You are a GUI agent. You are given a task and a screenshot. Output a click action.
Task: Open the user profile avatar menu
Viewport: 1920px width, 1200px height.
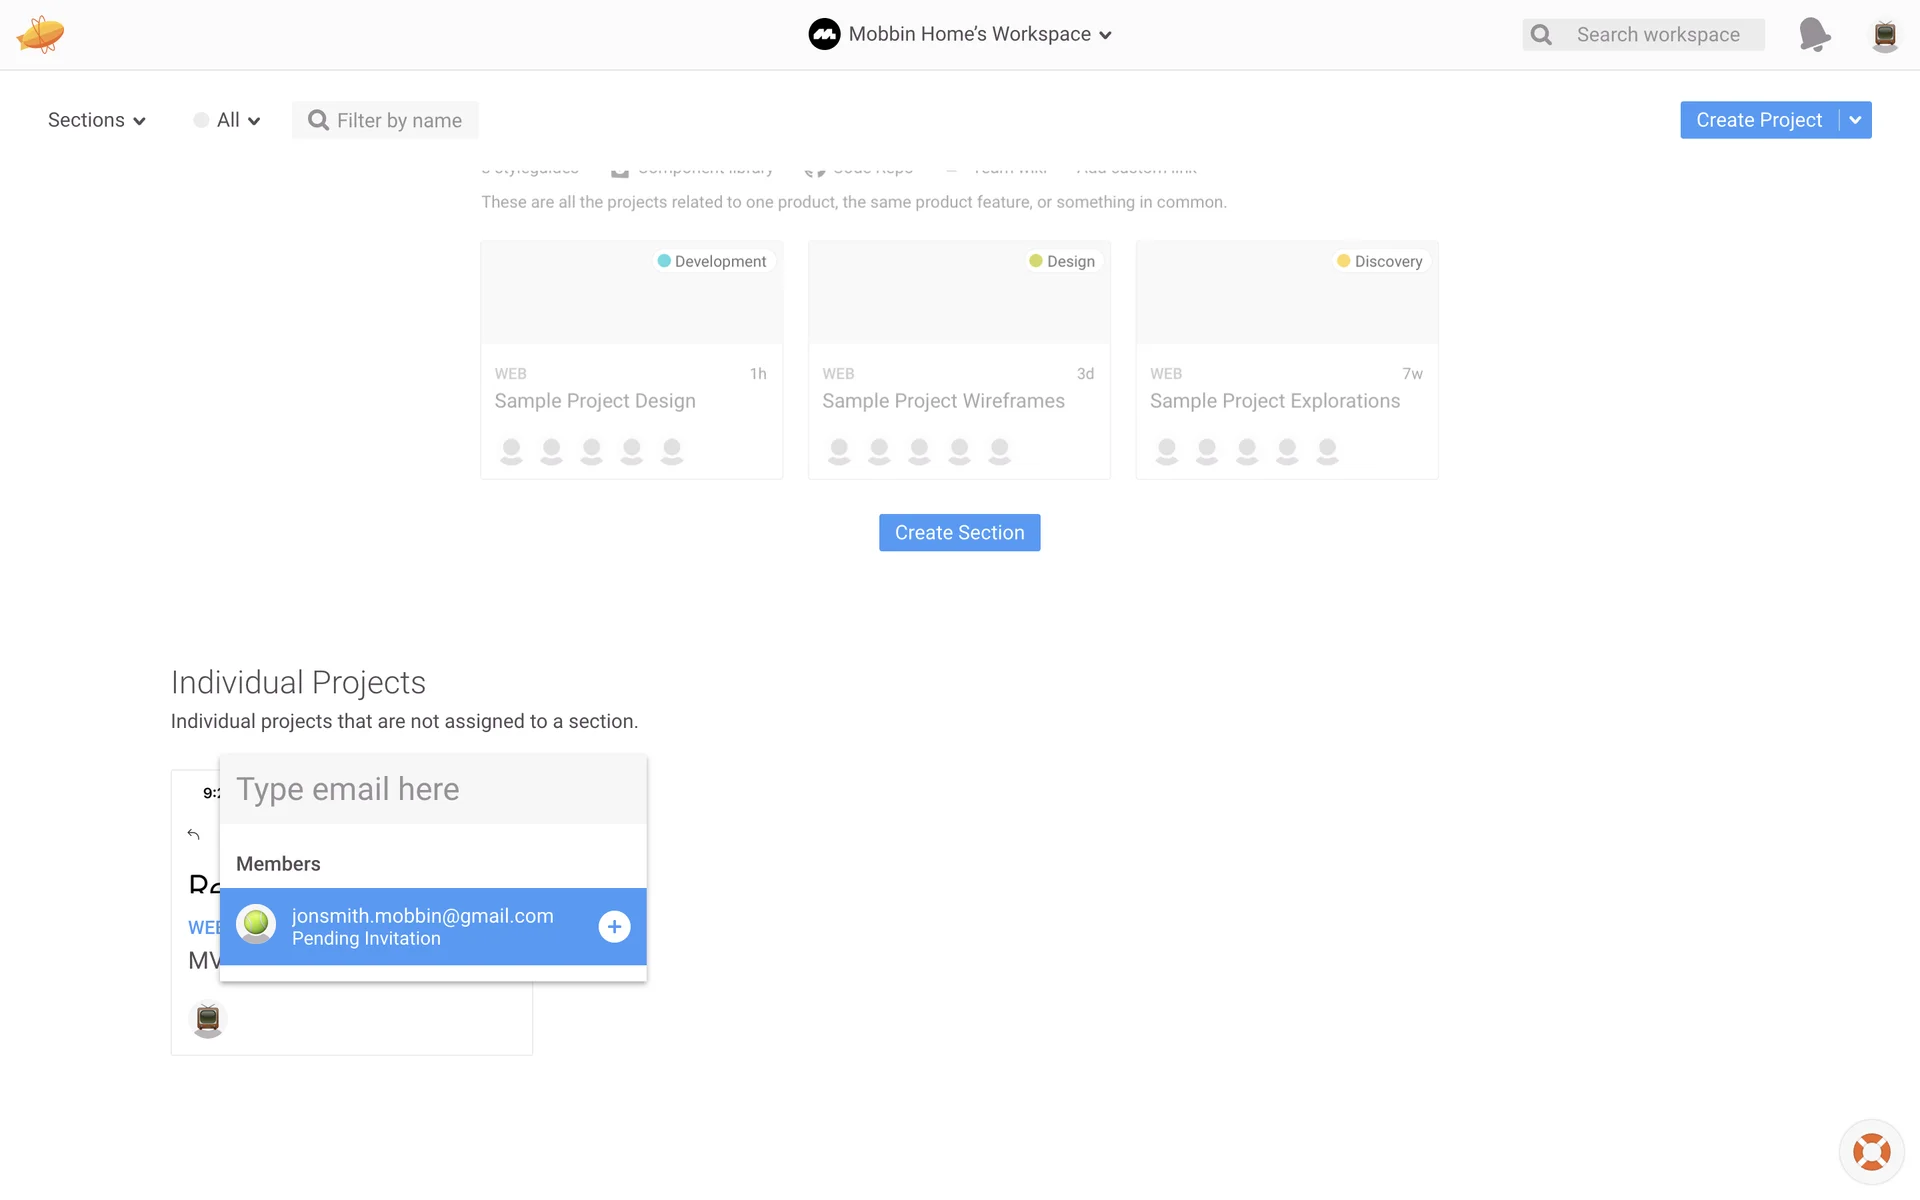[x=1885, y=35]
